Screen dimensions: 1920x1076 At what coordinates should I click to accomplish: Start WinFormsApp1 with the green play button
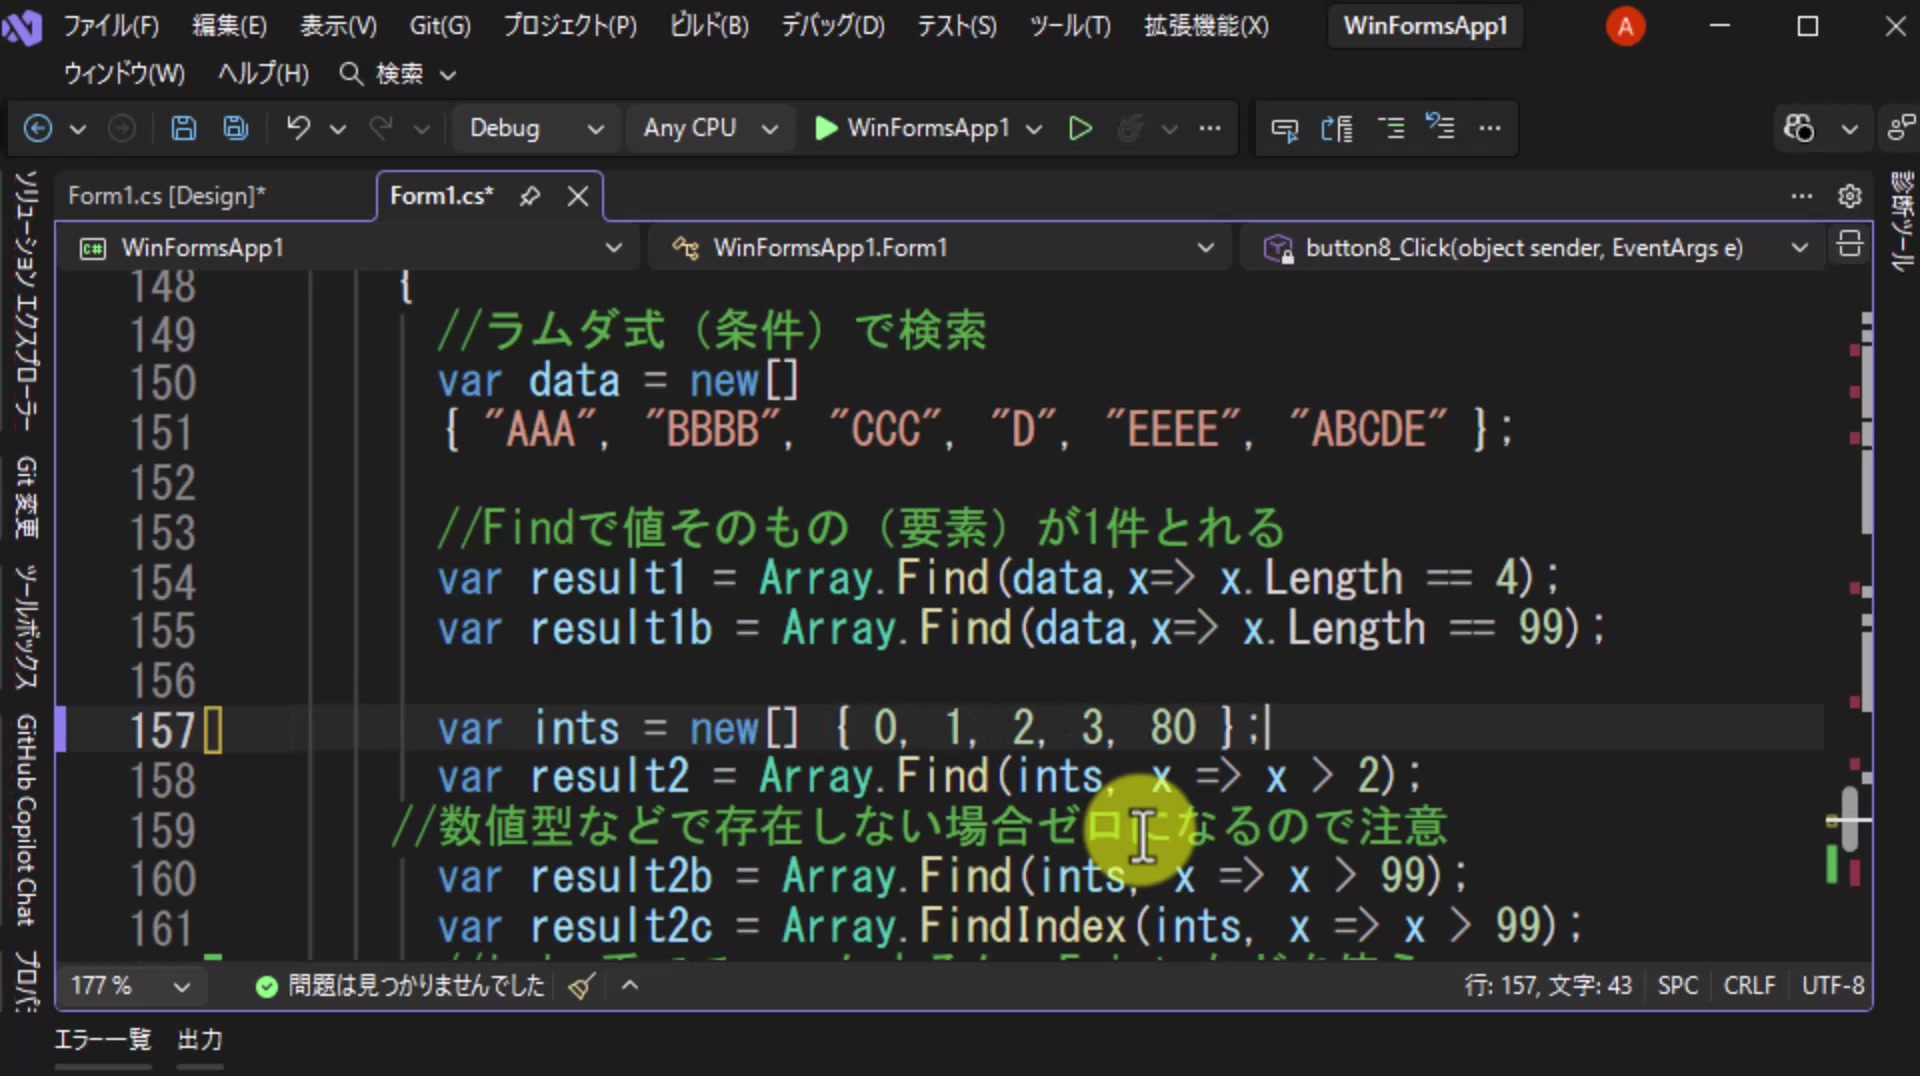(825, 128)
